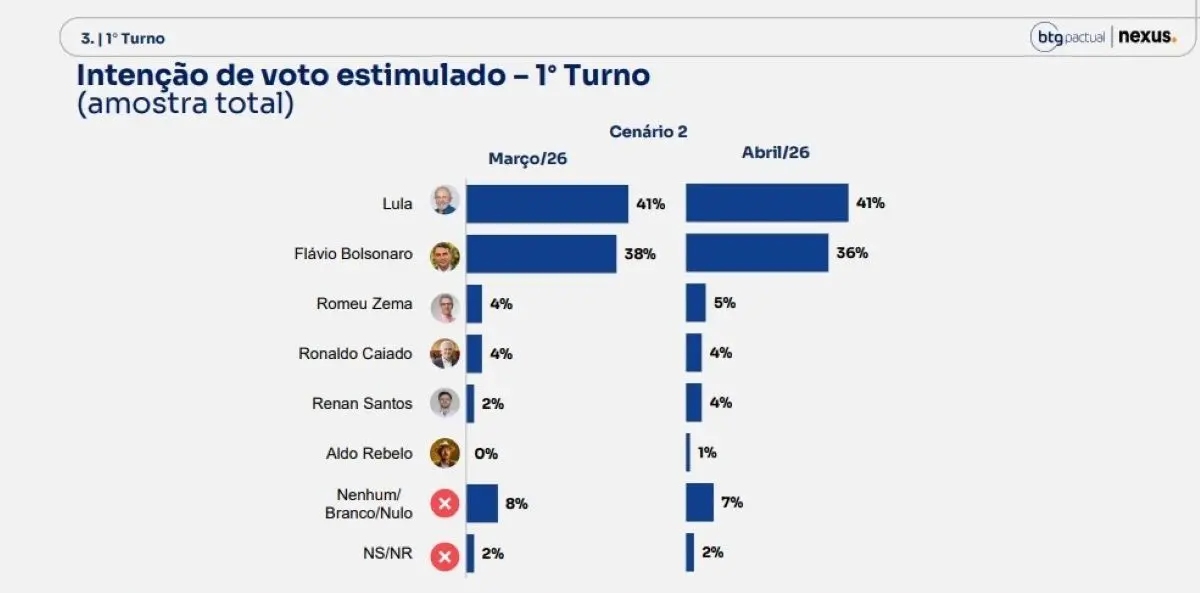1200x593 pixels.
Task: Click the Cenário 2 label
Action: pyautogui.click(x=648, y=131)
